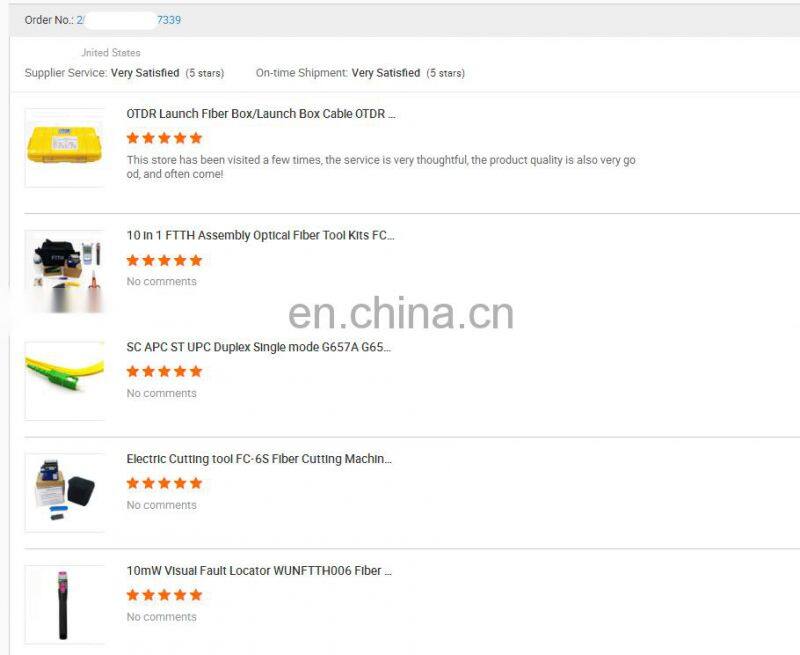This screenshot has height=655, width=800.
Task: Open the SC APC ST UPC Duplex title
Action: [x=259, y=347]
